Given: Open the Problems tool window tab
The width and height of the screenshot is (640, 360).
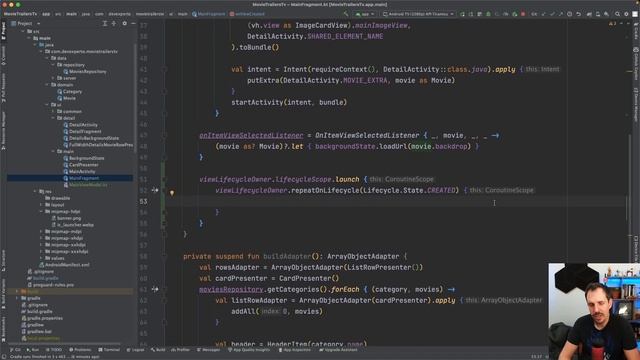Looking at the screenshot, I should pos(80,350).
